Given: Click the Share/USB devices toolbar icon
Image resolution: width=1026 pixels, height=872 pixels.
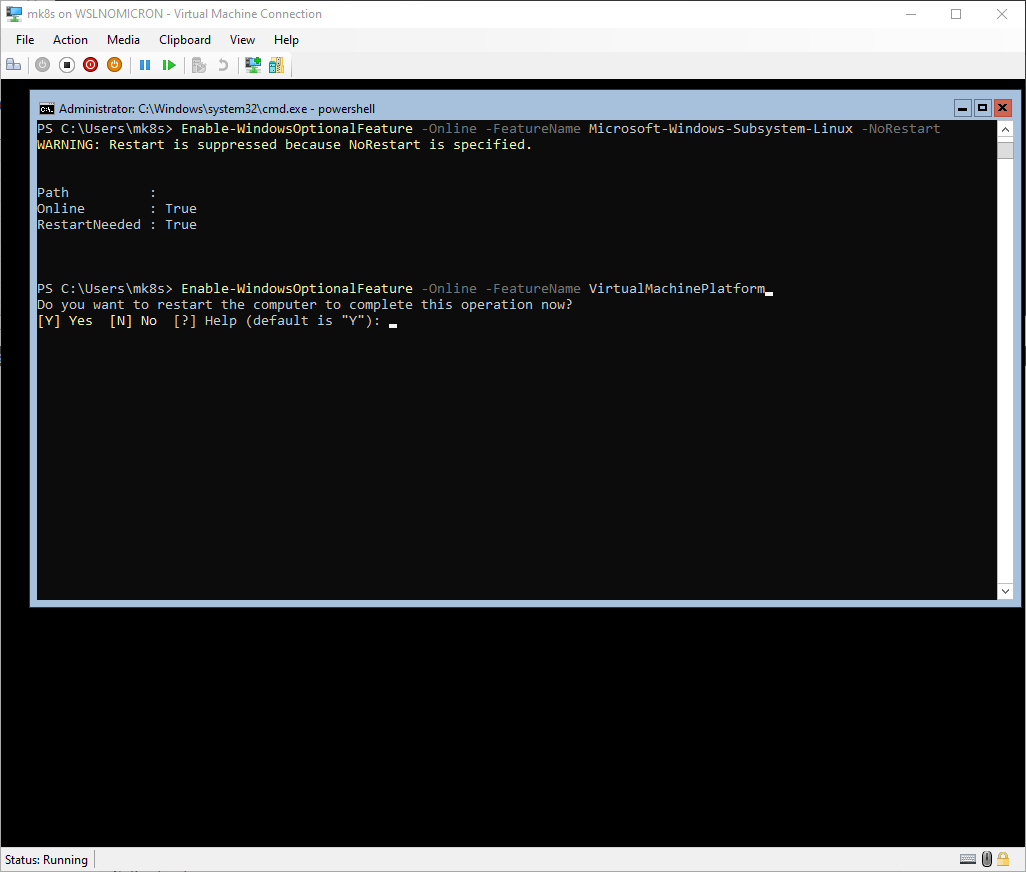Looking at the screenshot, I should point(276,65).
